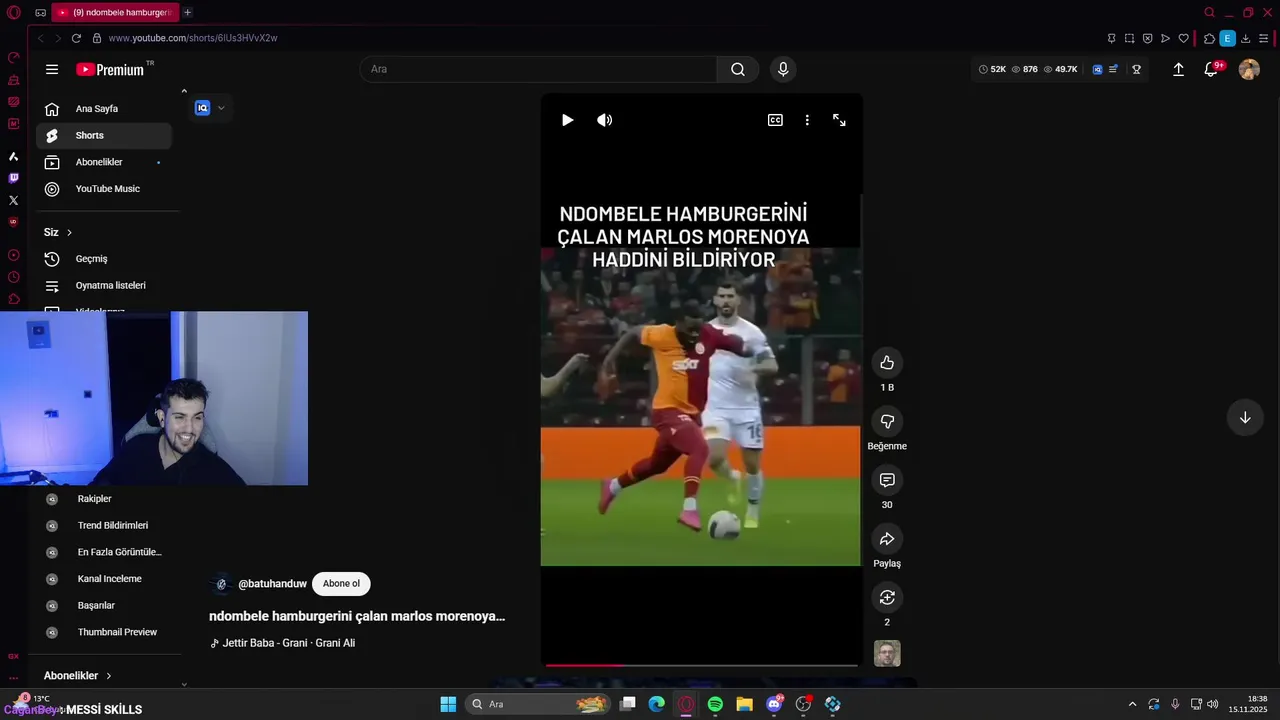The height and width of the screenshot is (720, 1280).
Task: Open Başarılar item
Action: click(x=104, y=605)
